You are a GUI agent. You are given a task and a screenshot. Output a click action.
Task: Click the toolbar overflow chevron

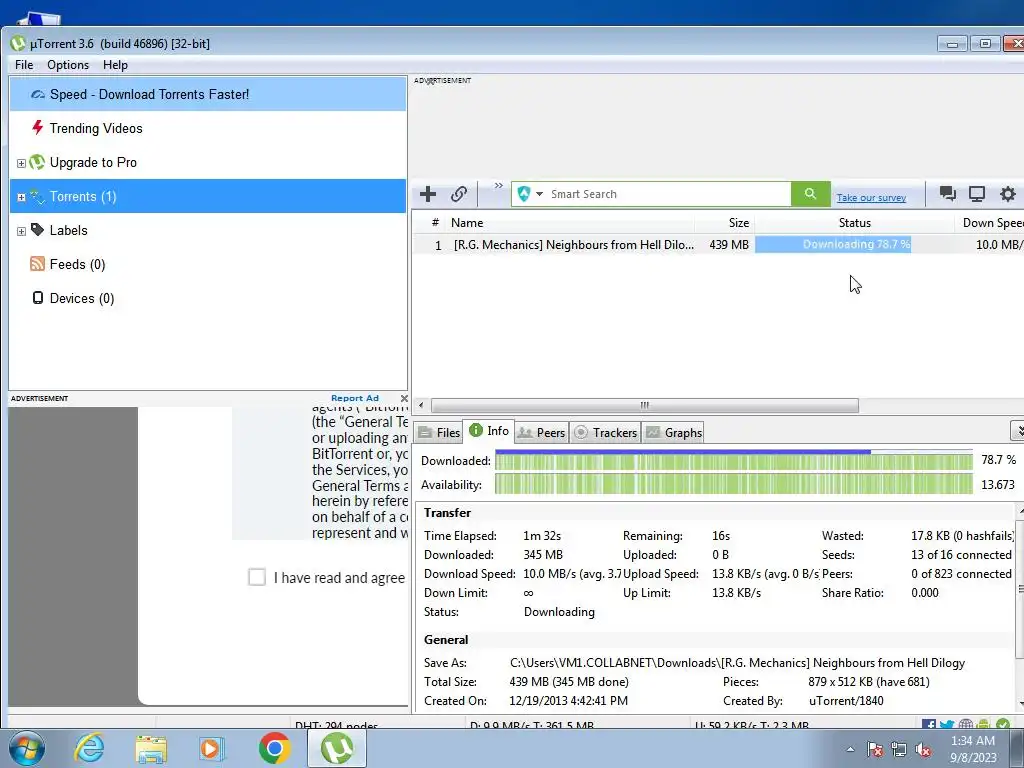pos(498,186)
